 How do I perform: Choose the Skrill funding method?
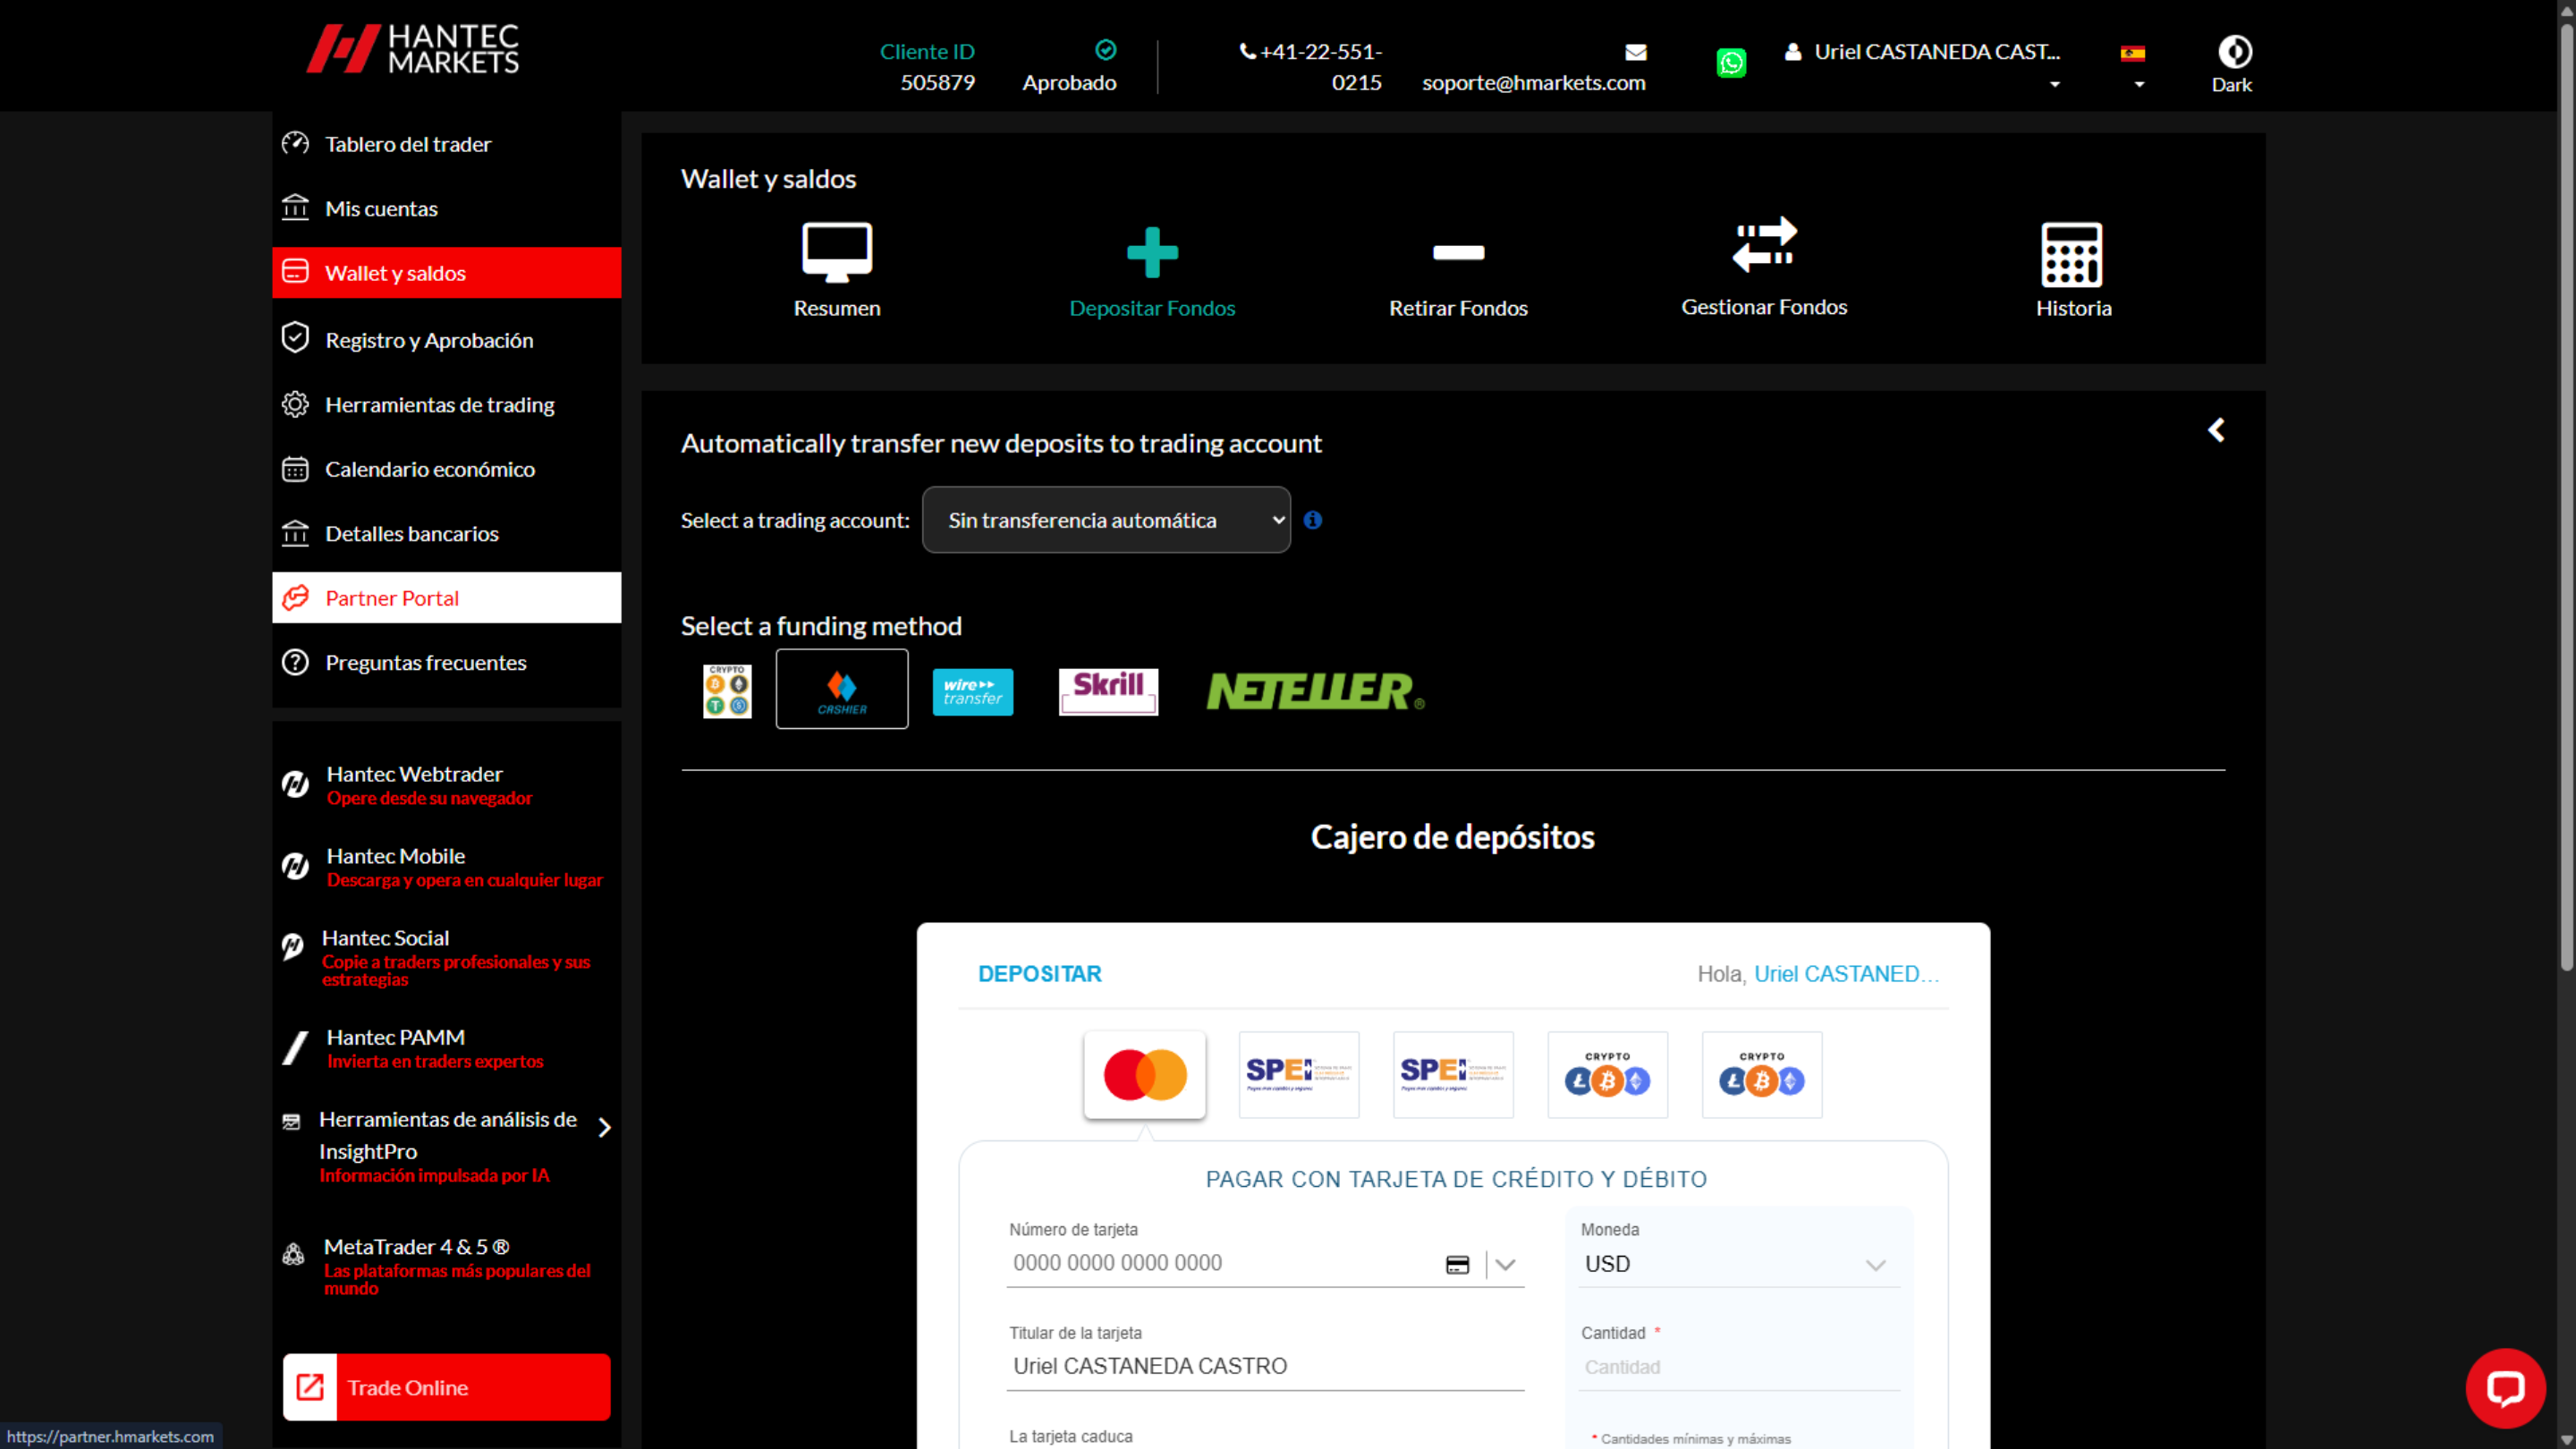(1107, 690)
